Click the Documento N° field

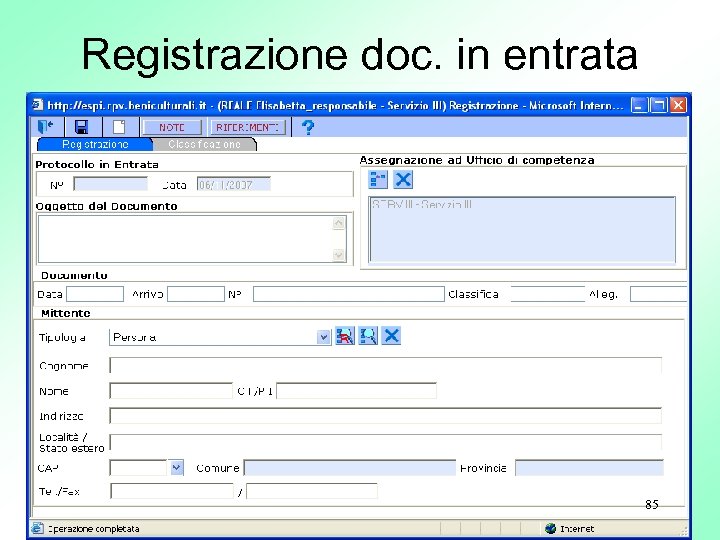pyautogui.click(x=349, y=294)
